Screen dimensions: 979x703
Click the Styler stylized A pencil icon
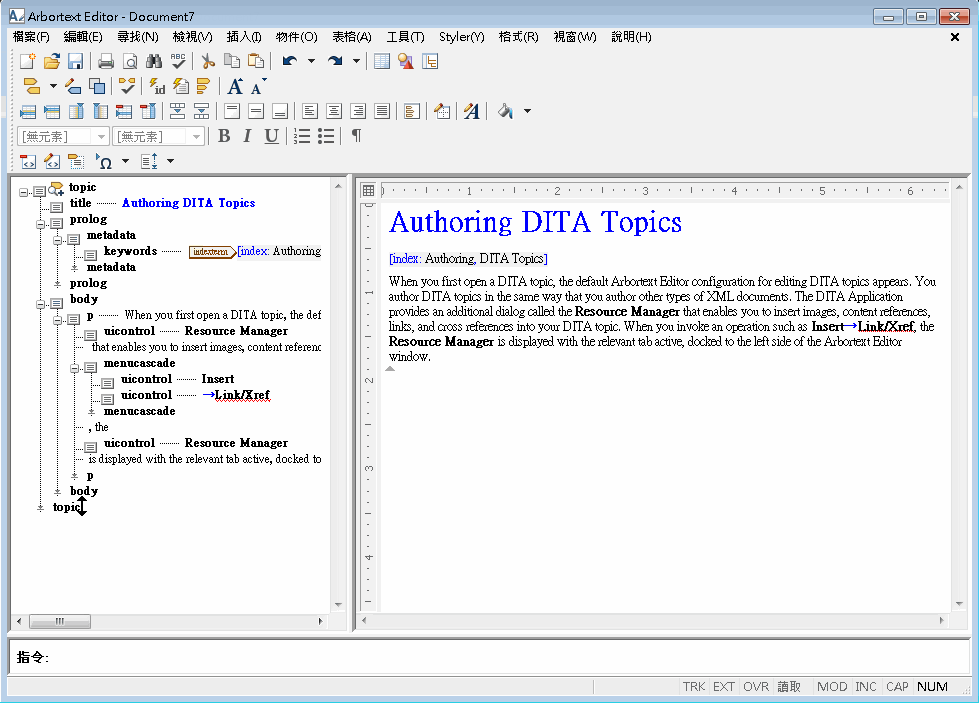click(x=471, y=111)
